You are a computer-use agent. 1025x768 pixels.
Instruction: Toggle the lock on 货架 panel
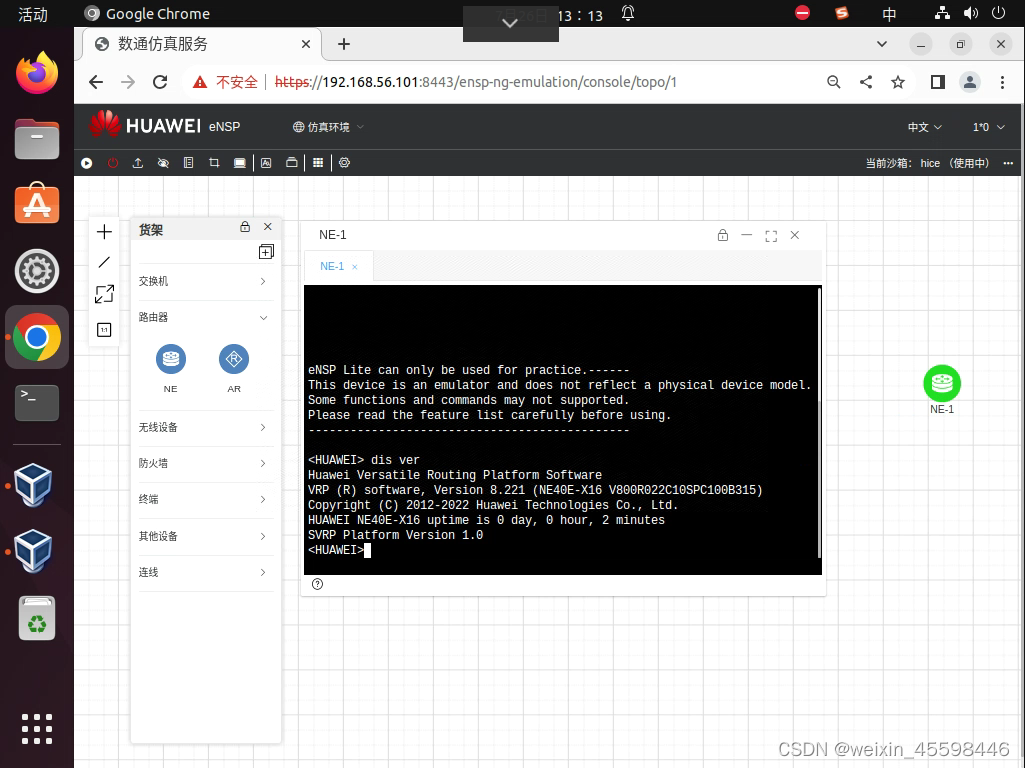244,227
